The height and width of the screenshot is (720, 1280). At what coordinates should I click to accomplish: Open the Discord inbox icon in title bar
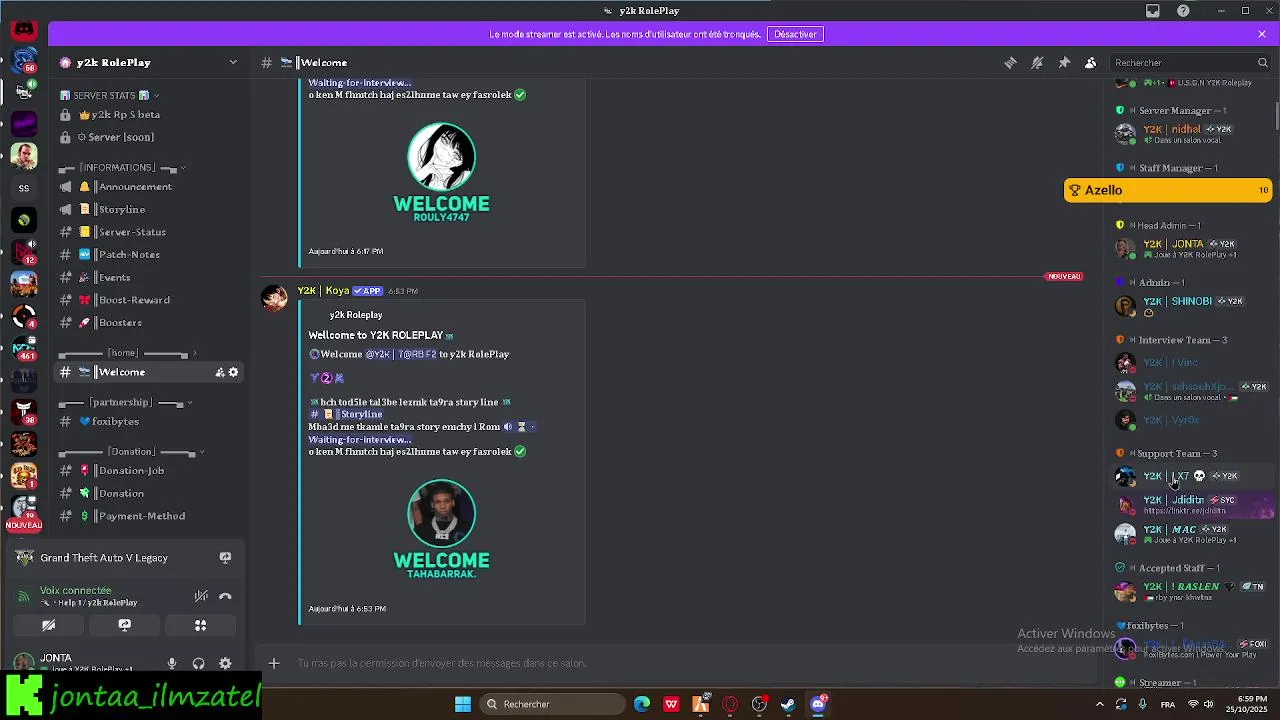pos(1153,11)
